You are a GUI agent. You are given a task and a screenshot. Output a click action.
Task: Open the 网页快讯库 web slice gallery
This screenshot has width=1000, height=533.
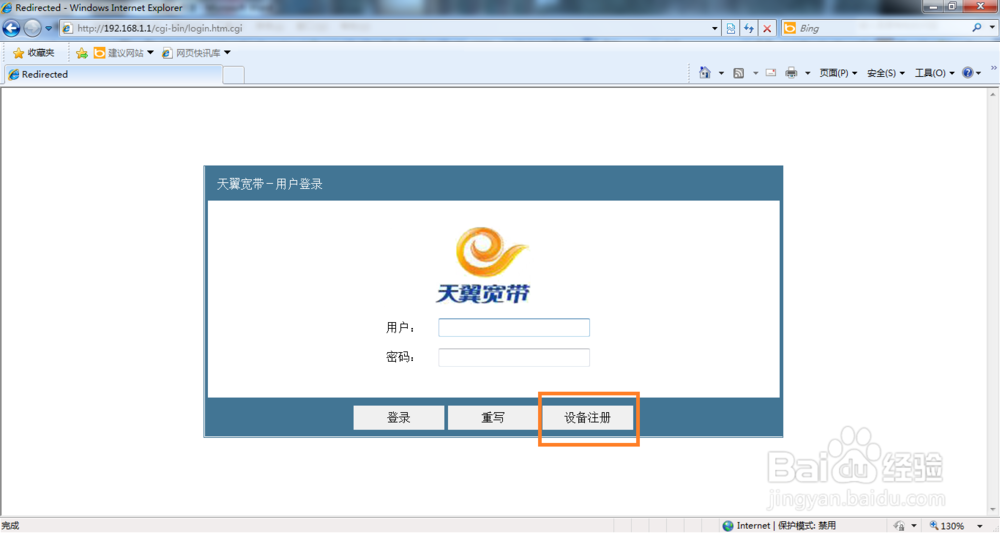(x=196, y=53)
